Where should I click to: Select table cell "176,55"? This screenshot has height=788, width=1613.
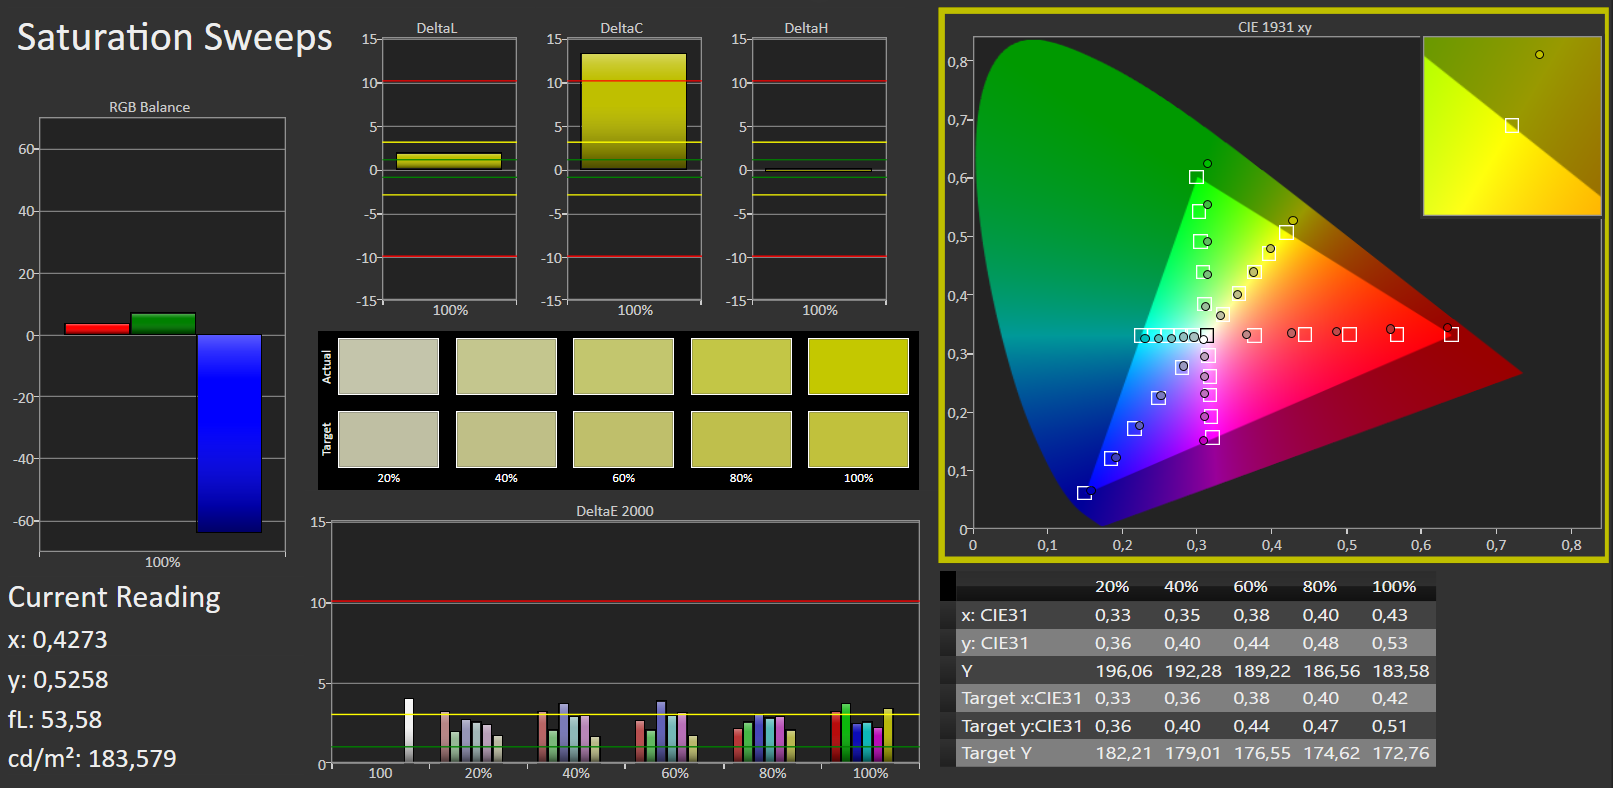click(x=1262, y=753)
